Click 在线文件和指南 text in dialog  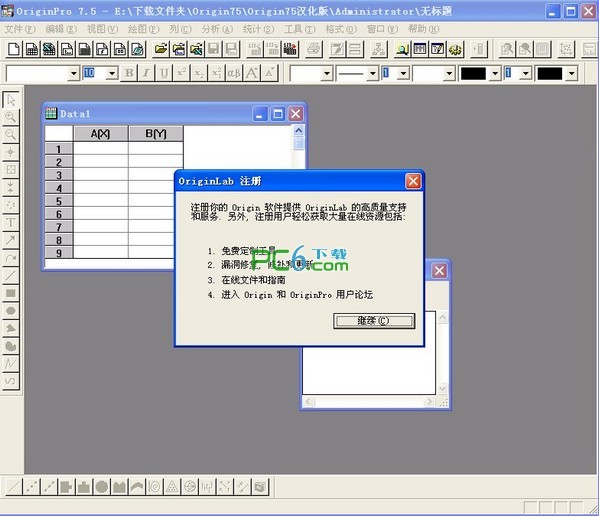(x=253, y=280)
